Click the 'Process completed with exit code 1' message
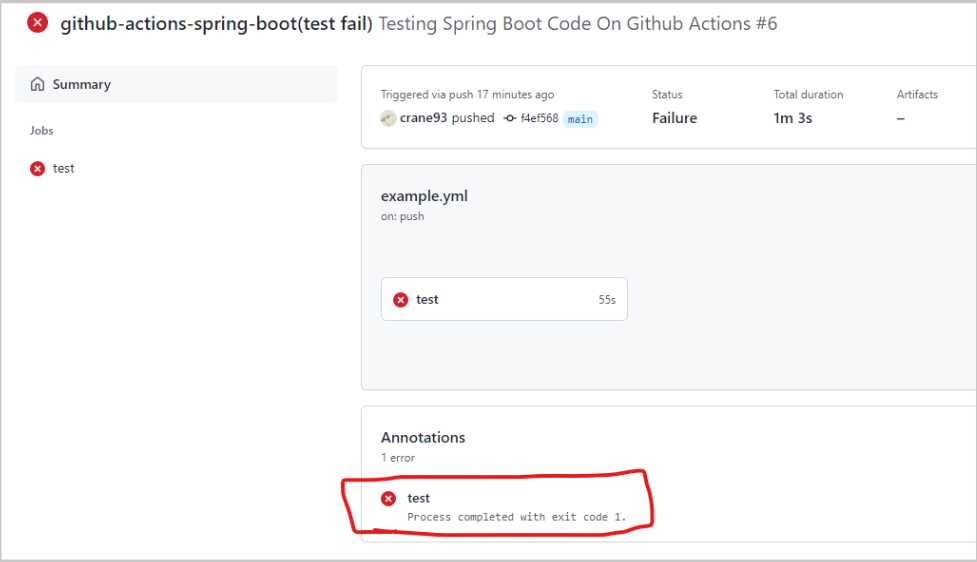The image size is (977, 562). (530, 517)
